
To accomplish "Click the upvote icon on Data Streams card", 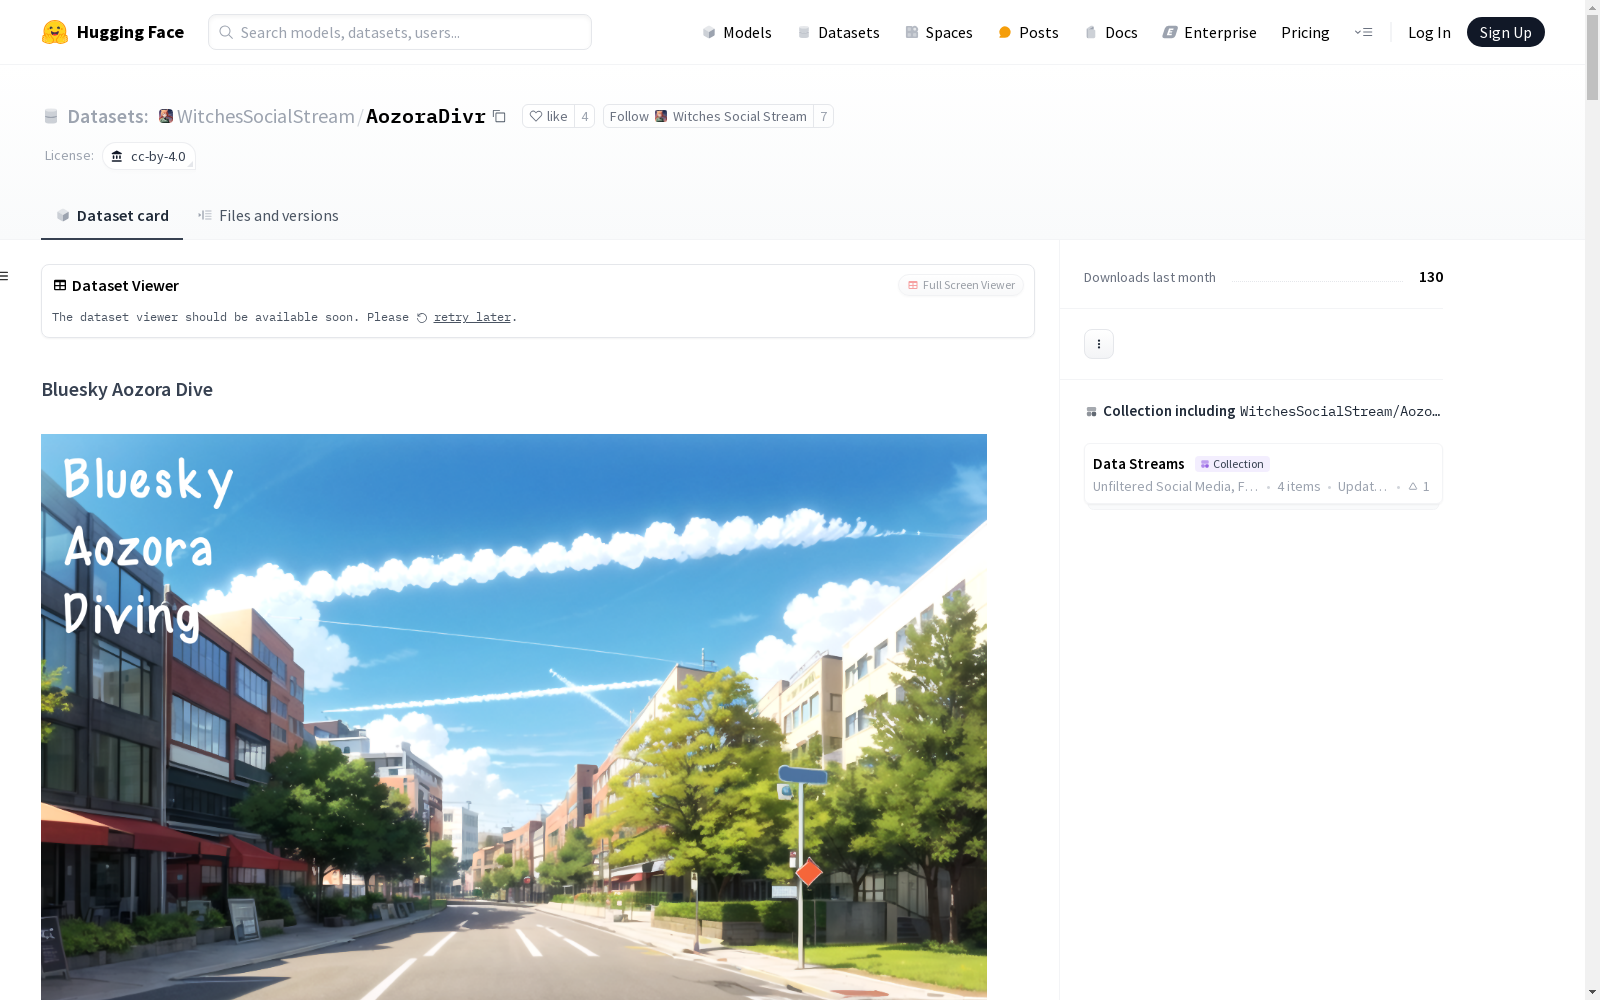I will pos(1413,486).
